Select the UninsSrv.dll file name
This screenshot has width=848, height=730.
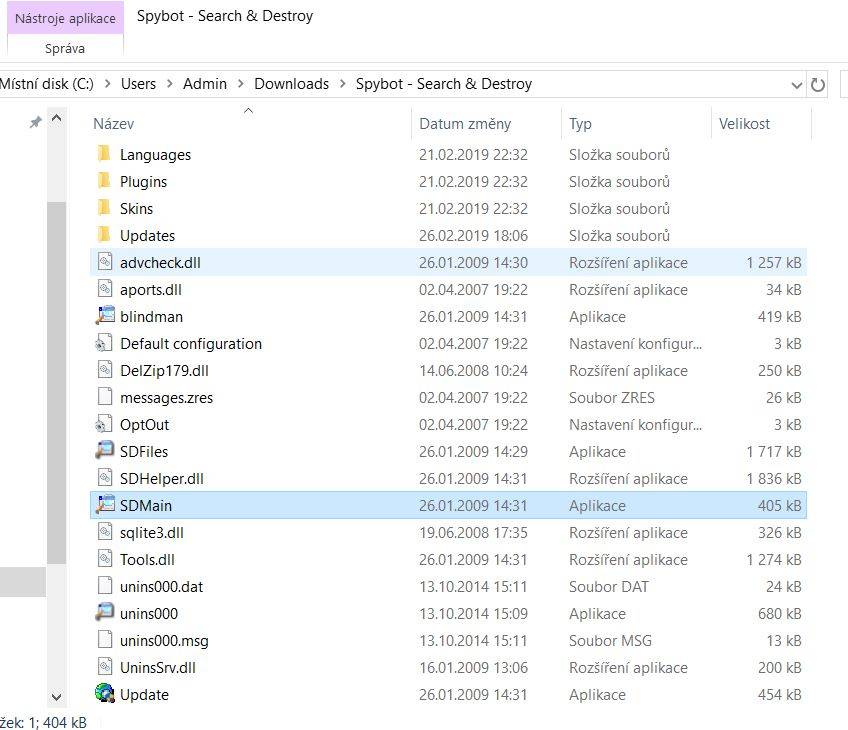pyautogui.click(x=158, y=668)
